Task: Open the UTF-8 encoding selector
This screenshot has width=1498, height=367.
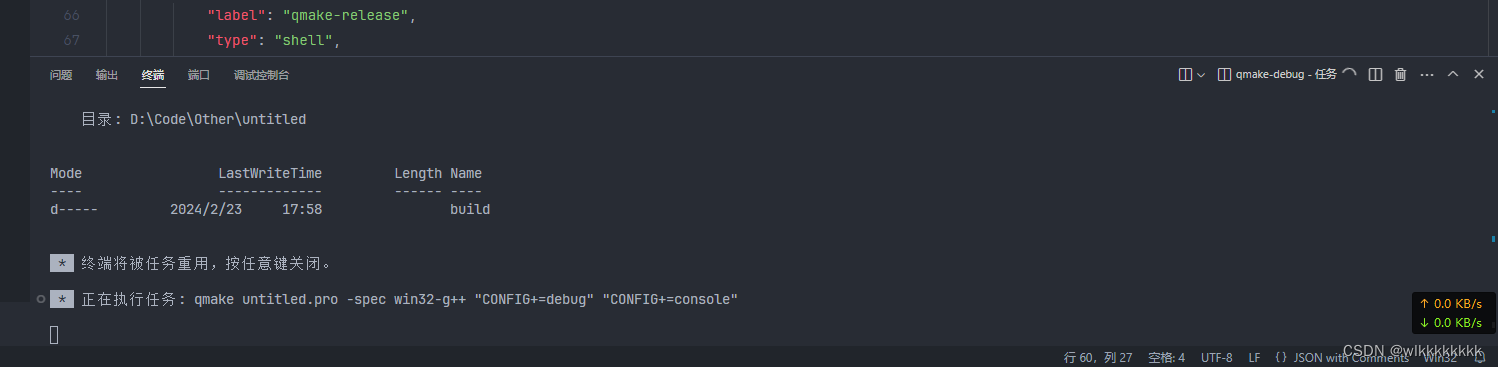Action: point(1217,357)
